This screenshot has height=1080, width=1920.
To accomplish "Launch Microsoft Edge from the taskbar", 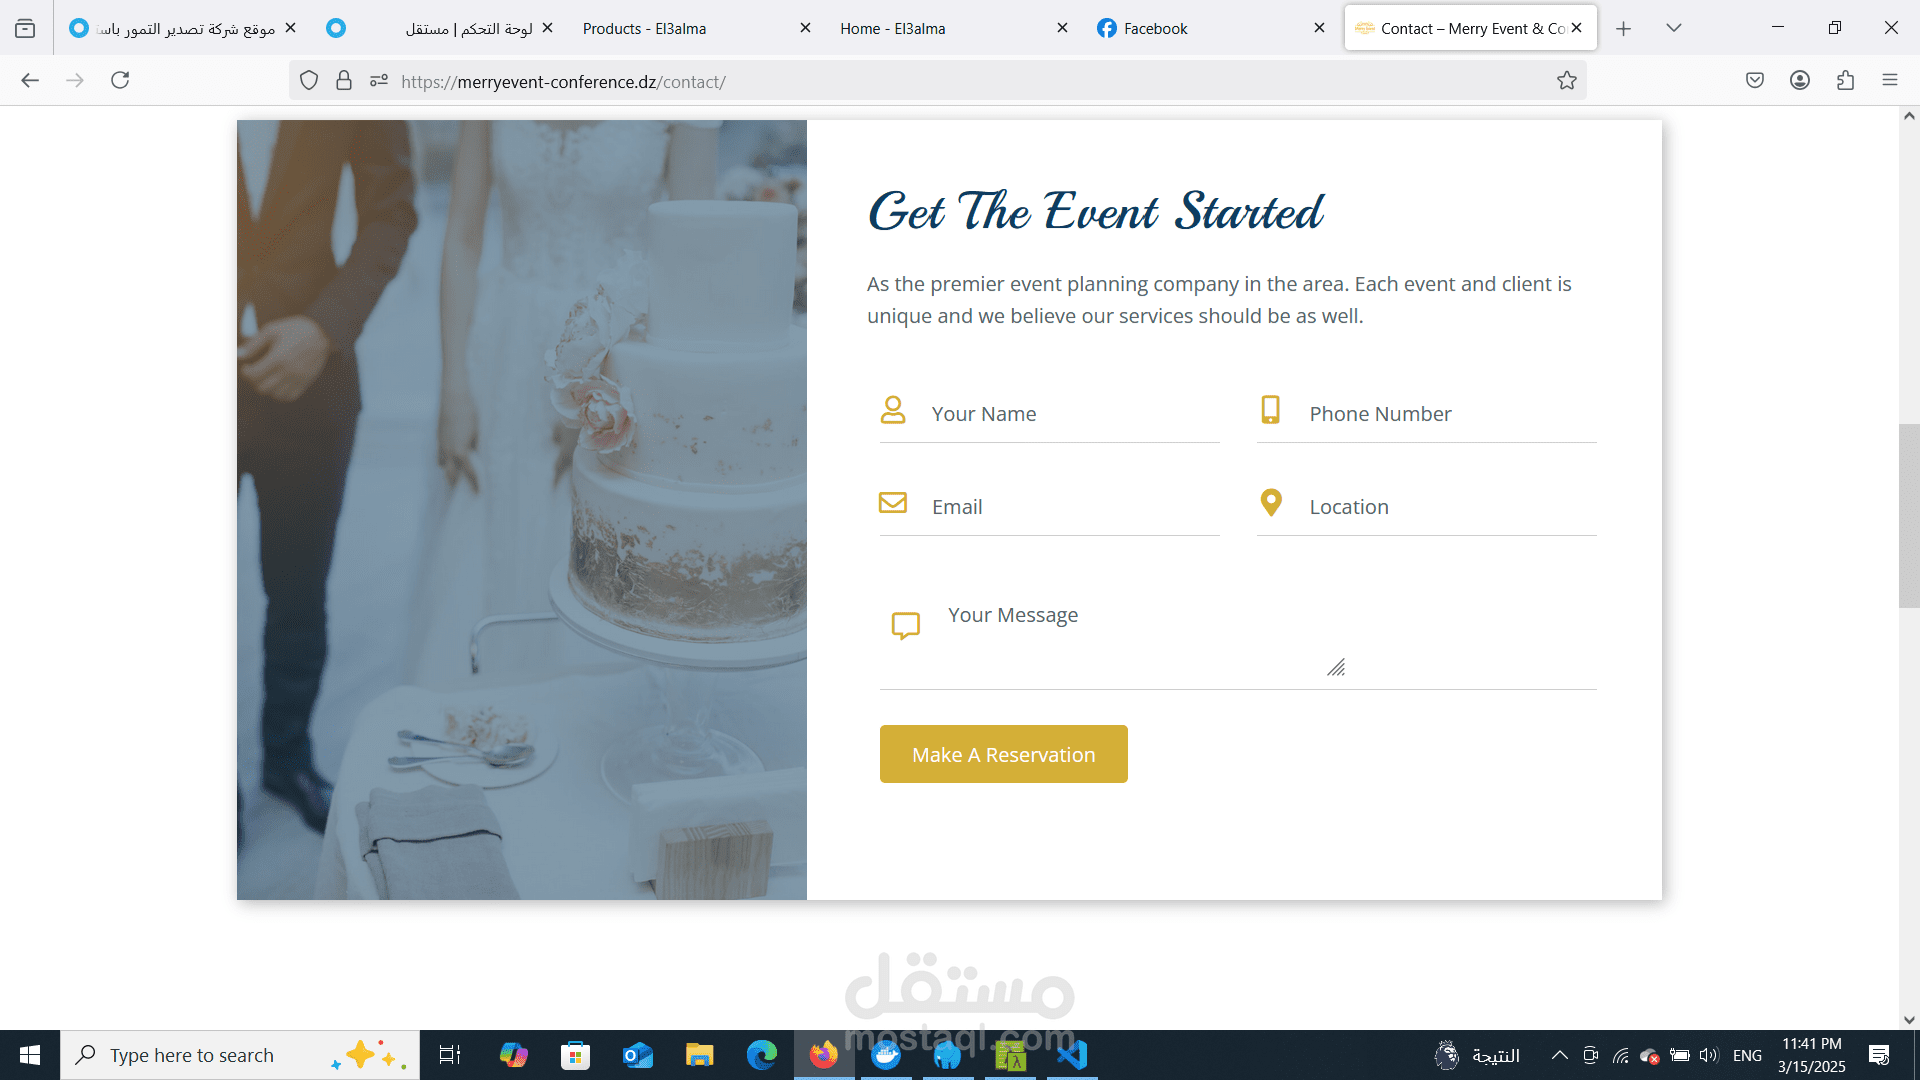I will 762,1055.
